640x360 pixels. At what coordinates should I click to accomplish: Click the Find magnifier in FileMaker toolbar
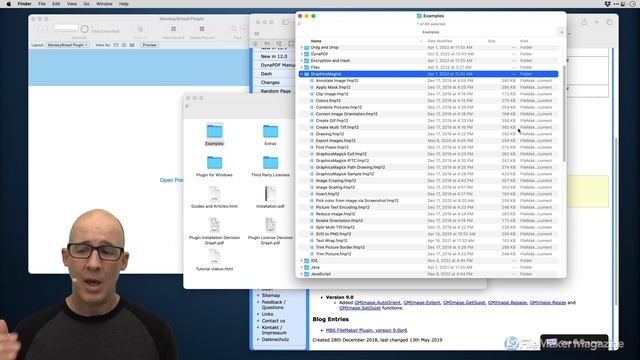234,29
